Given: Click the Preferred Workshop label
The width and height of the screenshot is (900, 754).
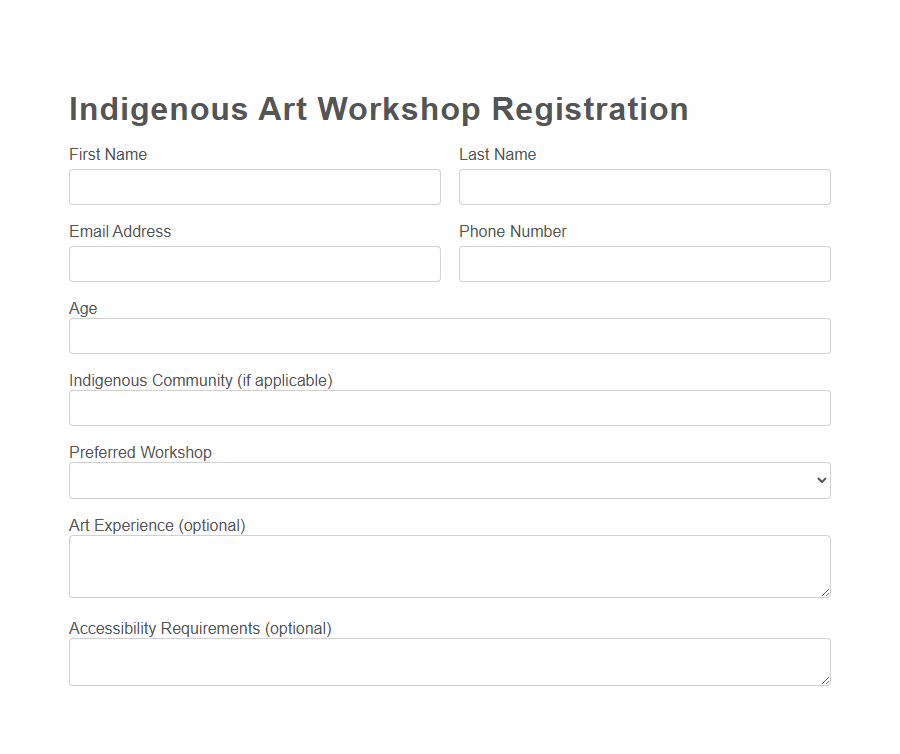Looking at the screenshot, I should coord(140,452).
